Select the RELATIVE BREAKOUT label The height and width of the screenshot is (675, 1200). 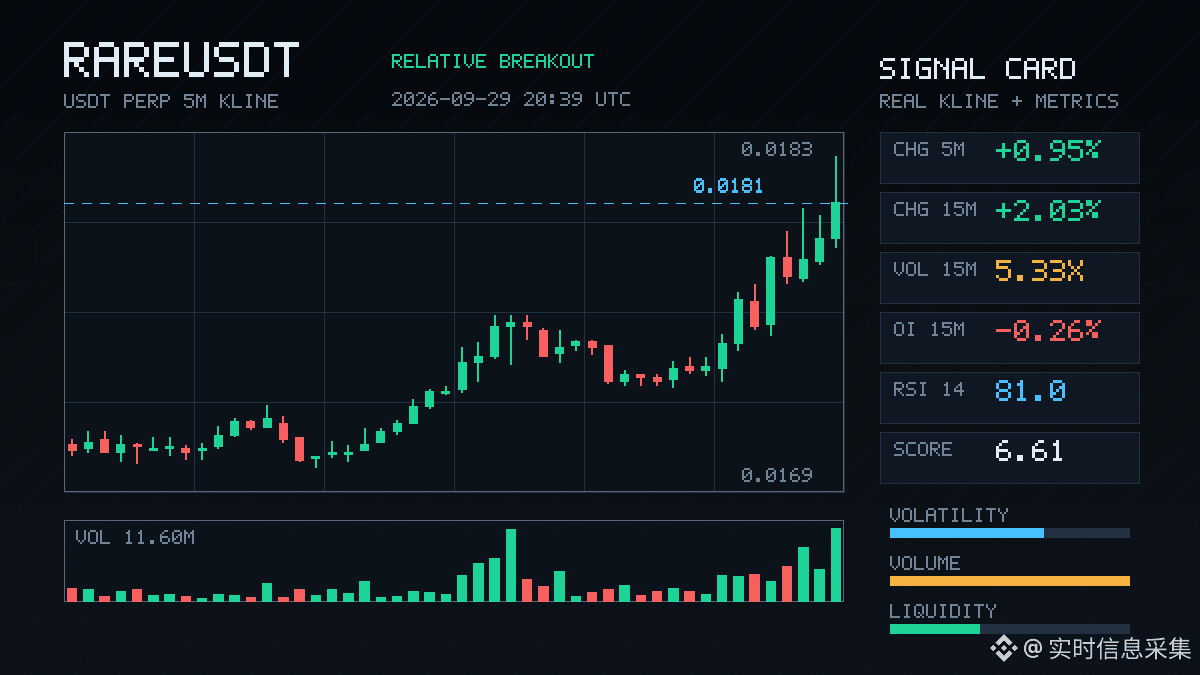492,61
